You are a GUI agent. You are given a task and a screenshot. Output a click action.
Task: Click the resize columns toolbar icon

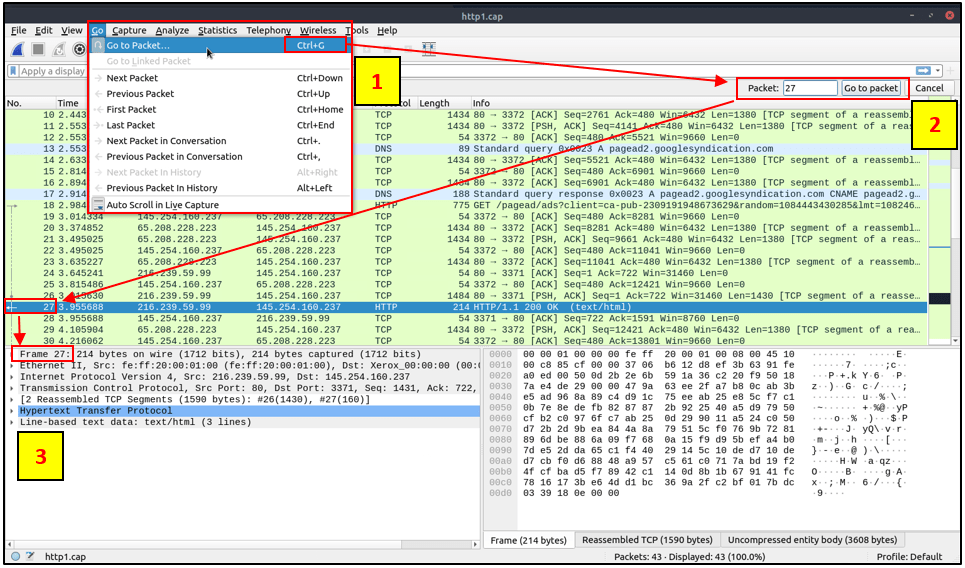[429, 49]
